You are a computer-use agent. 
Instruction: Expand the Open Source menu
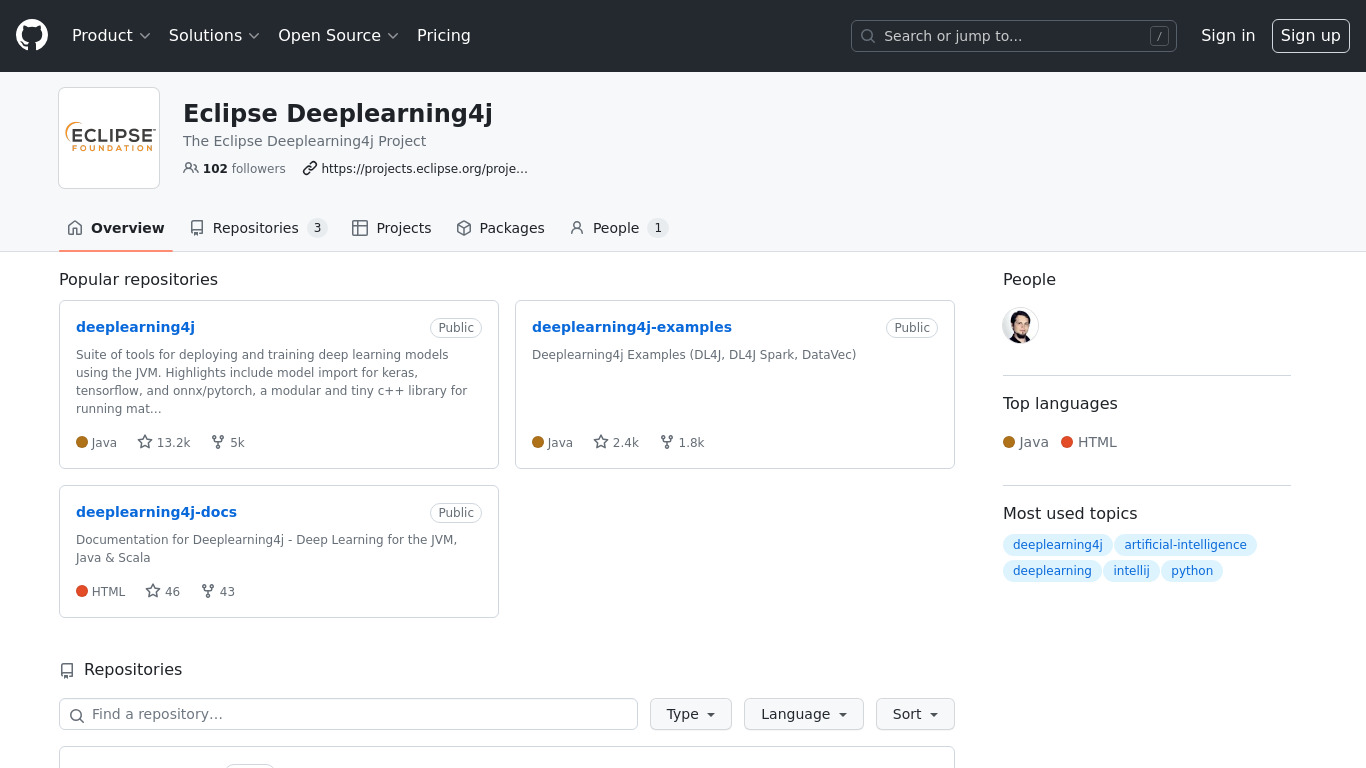click(x=338, y=36)
